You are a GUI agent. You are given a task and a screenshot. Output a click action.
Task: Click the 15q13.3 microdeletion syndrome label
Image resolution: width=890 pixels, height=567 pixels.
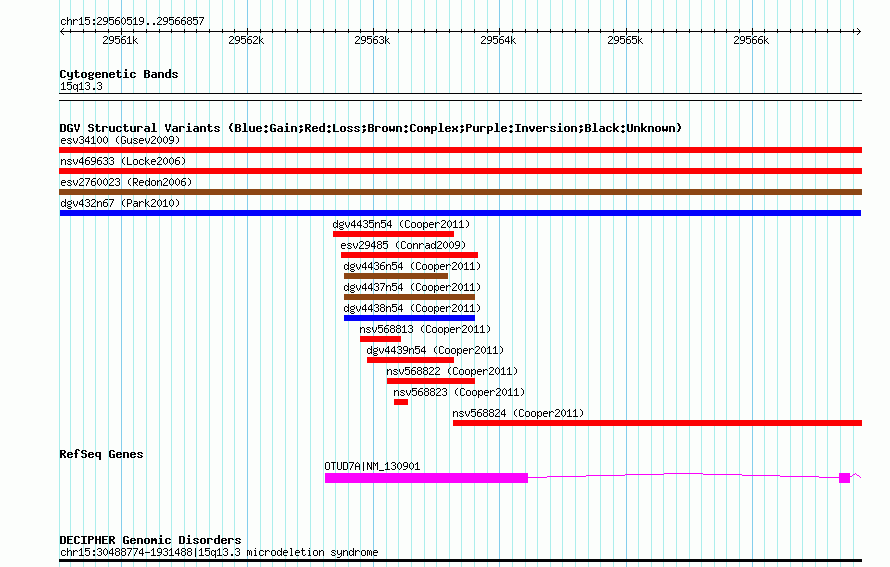point(219,552)
